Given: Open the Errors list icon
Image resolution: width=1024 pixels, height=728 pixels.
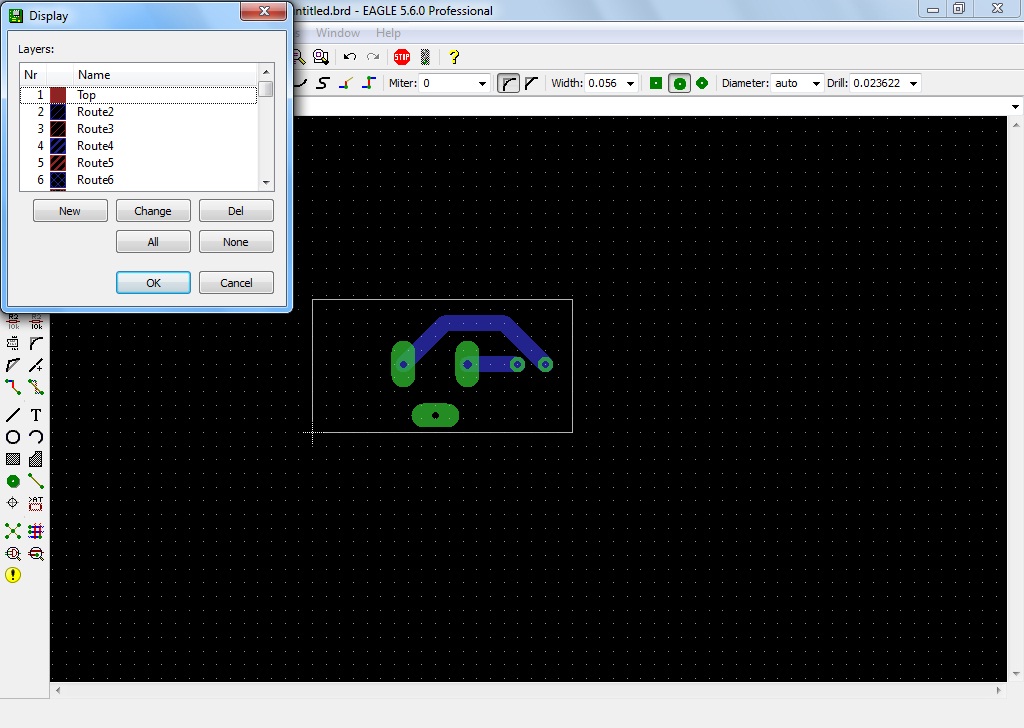Looking at the screenshot, I should click(13, 575).
